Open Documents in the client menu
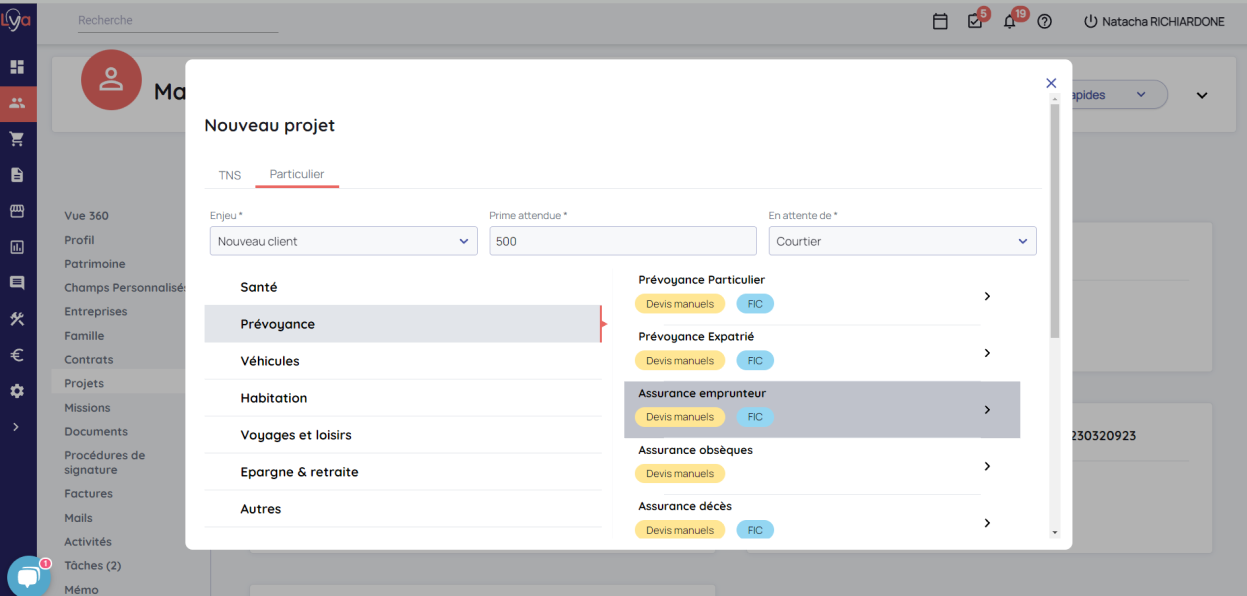The height and width of the screenshot is (596, 1247). 96,432
